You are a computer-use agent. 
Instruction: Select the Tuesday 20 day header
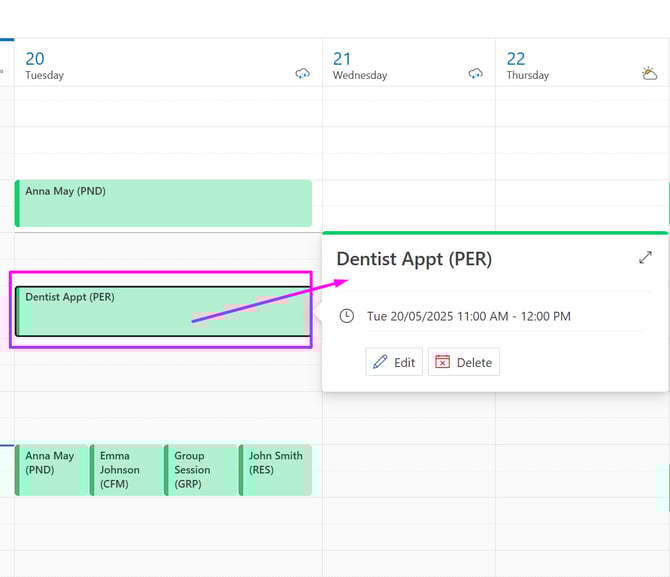click(x=45, y=66)
